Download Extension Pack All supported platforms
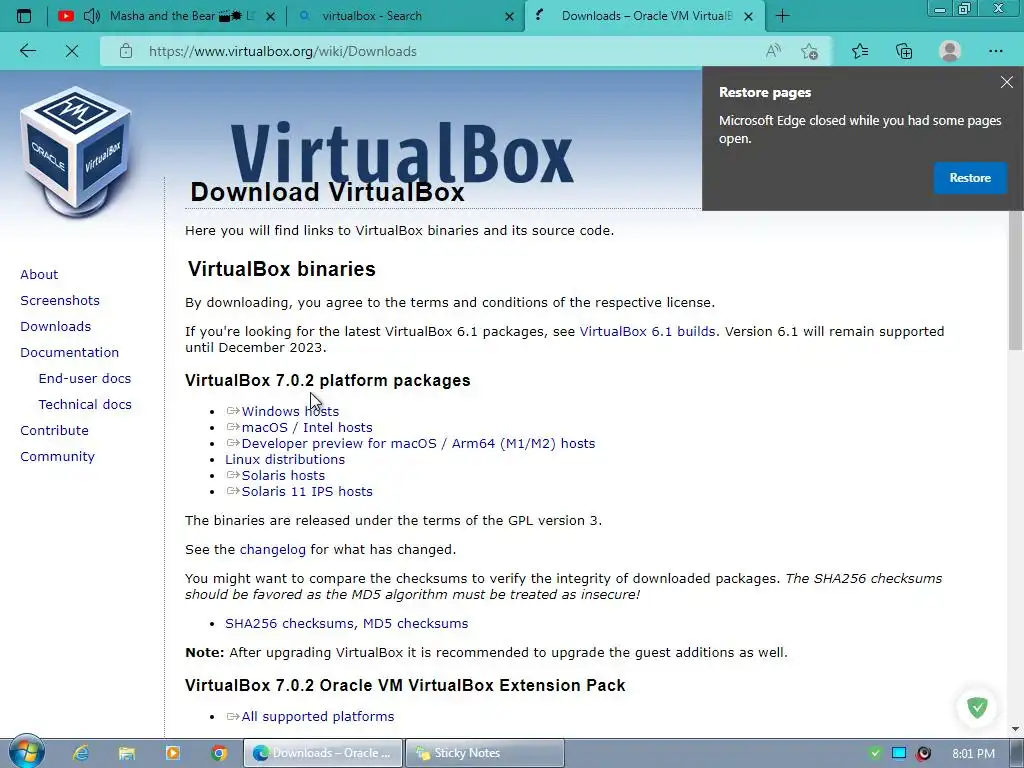This screenshot has height=768, width=1024. (317, 716)
